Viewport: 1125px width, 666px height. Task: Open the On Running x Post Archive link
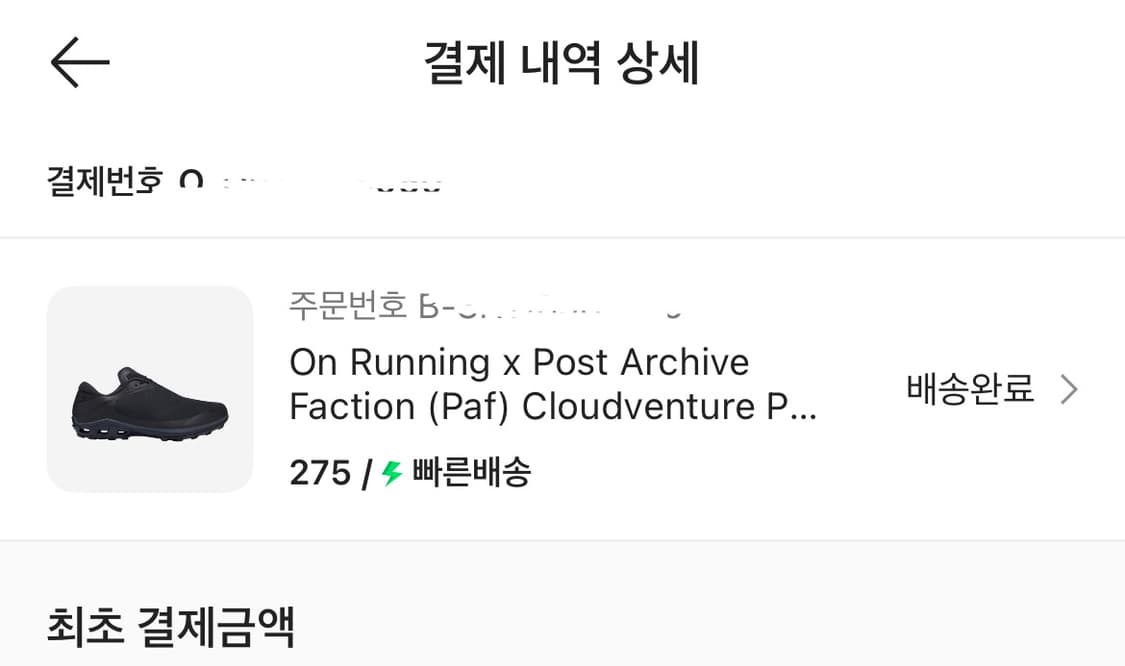pyautogui.click(x=519, y=362)
